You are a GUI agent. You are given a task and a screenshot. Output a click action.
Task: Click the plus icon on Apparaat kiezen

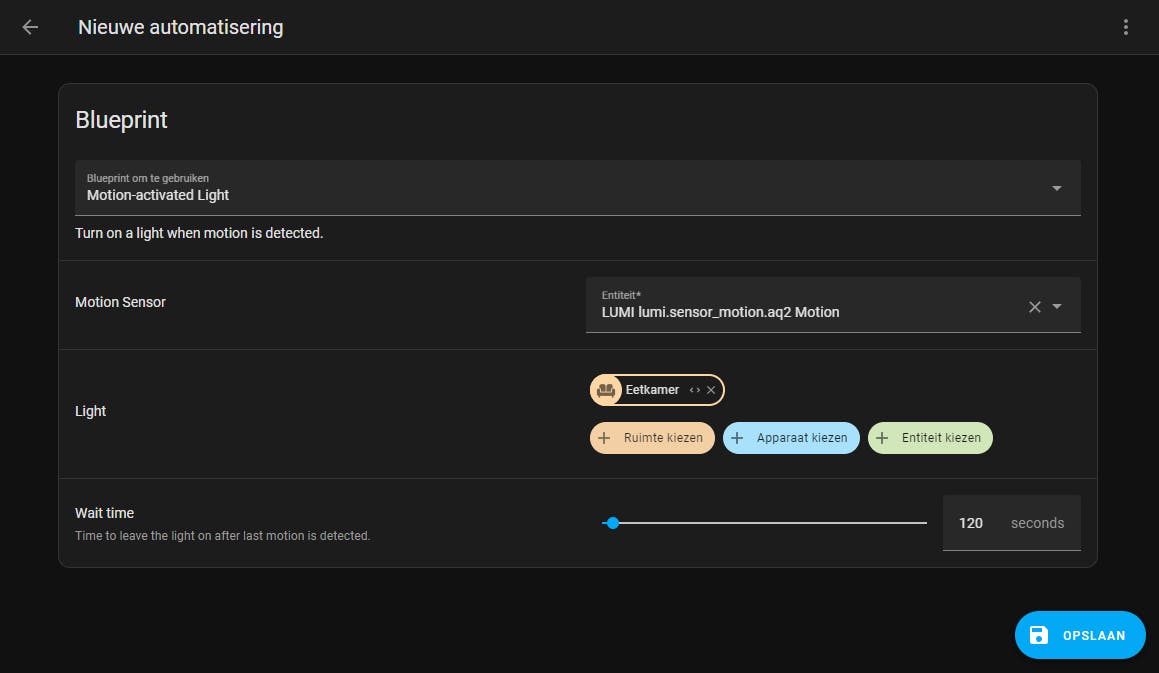tap(737, 438)
